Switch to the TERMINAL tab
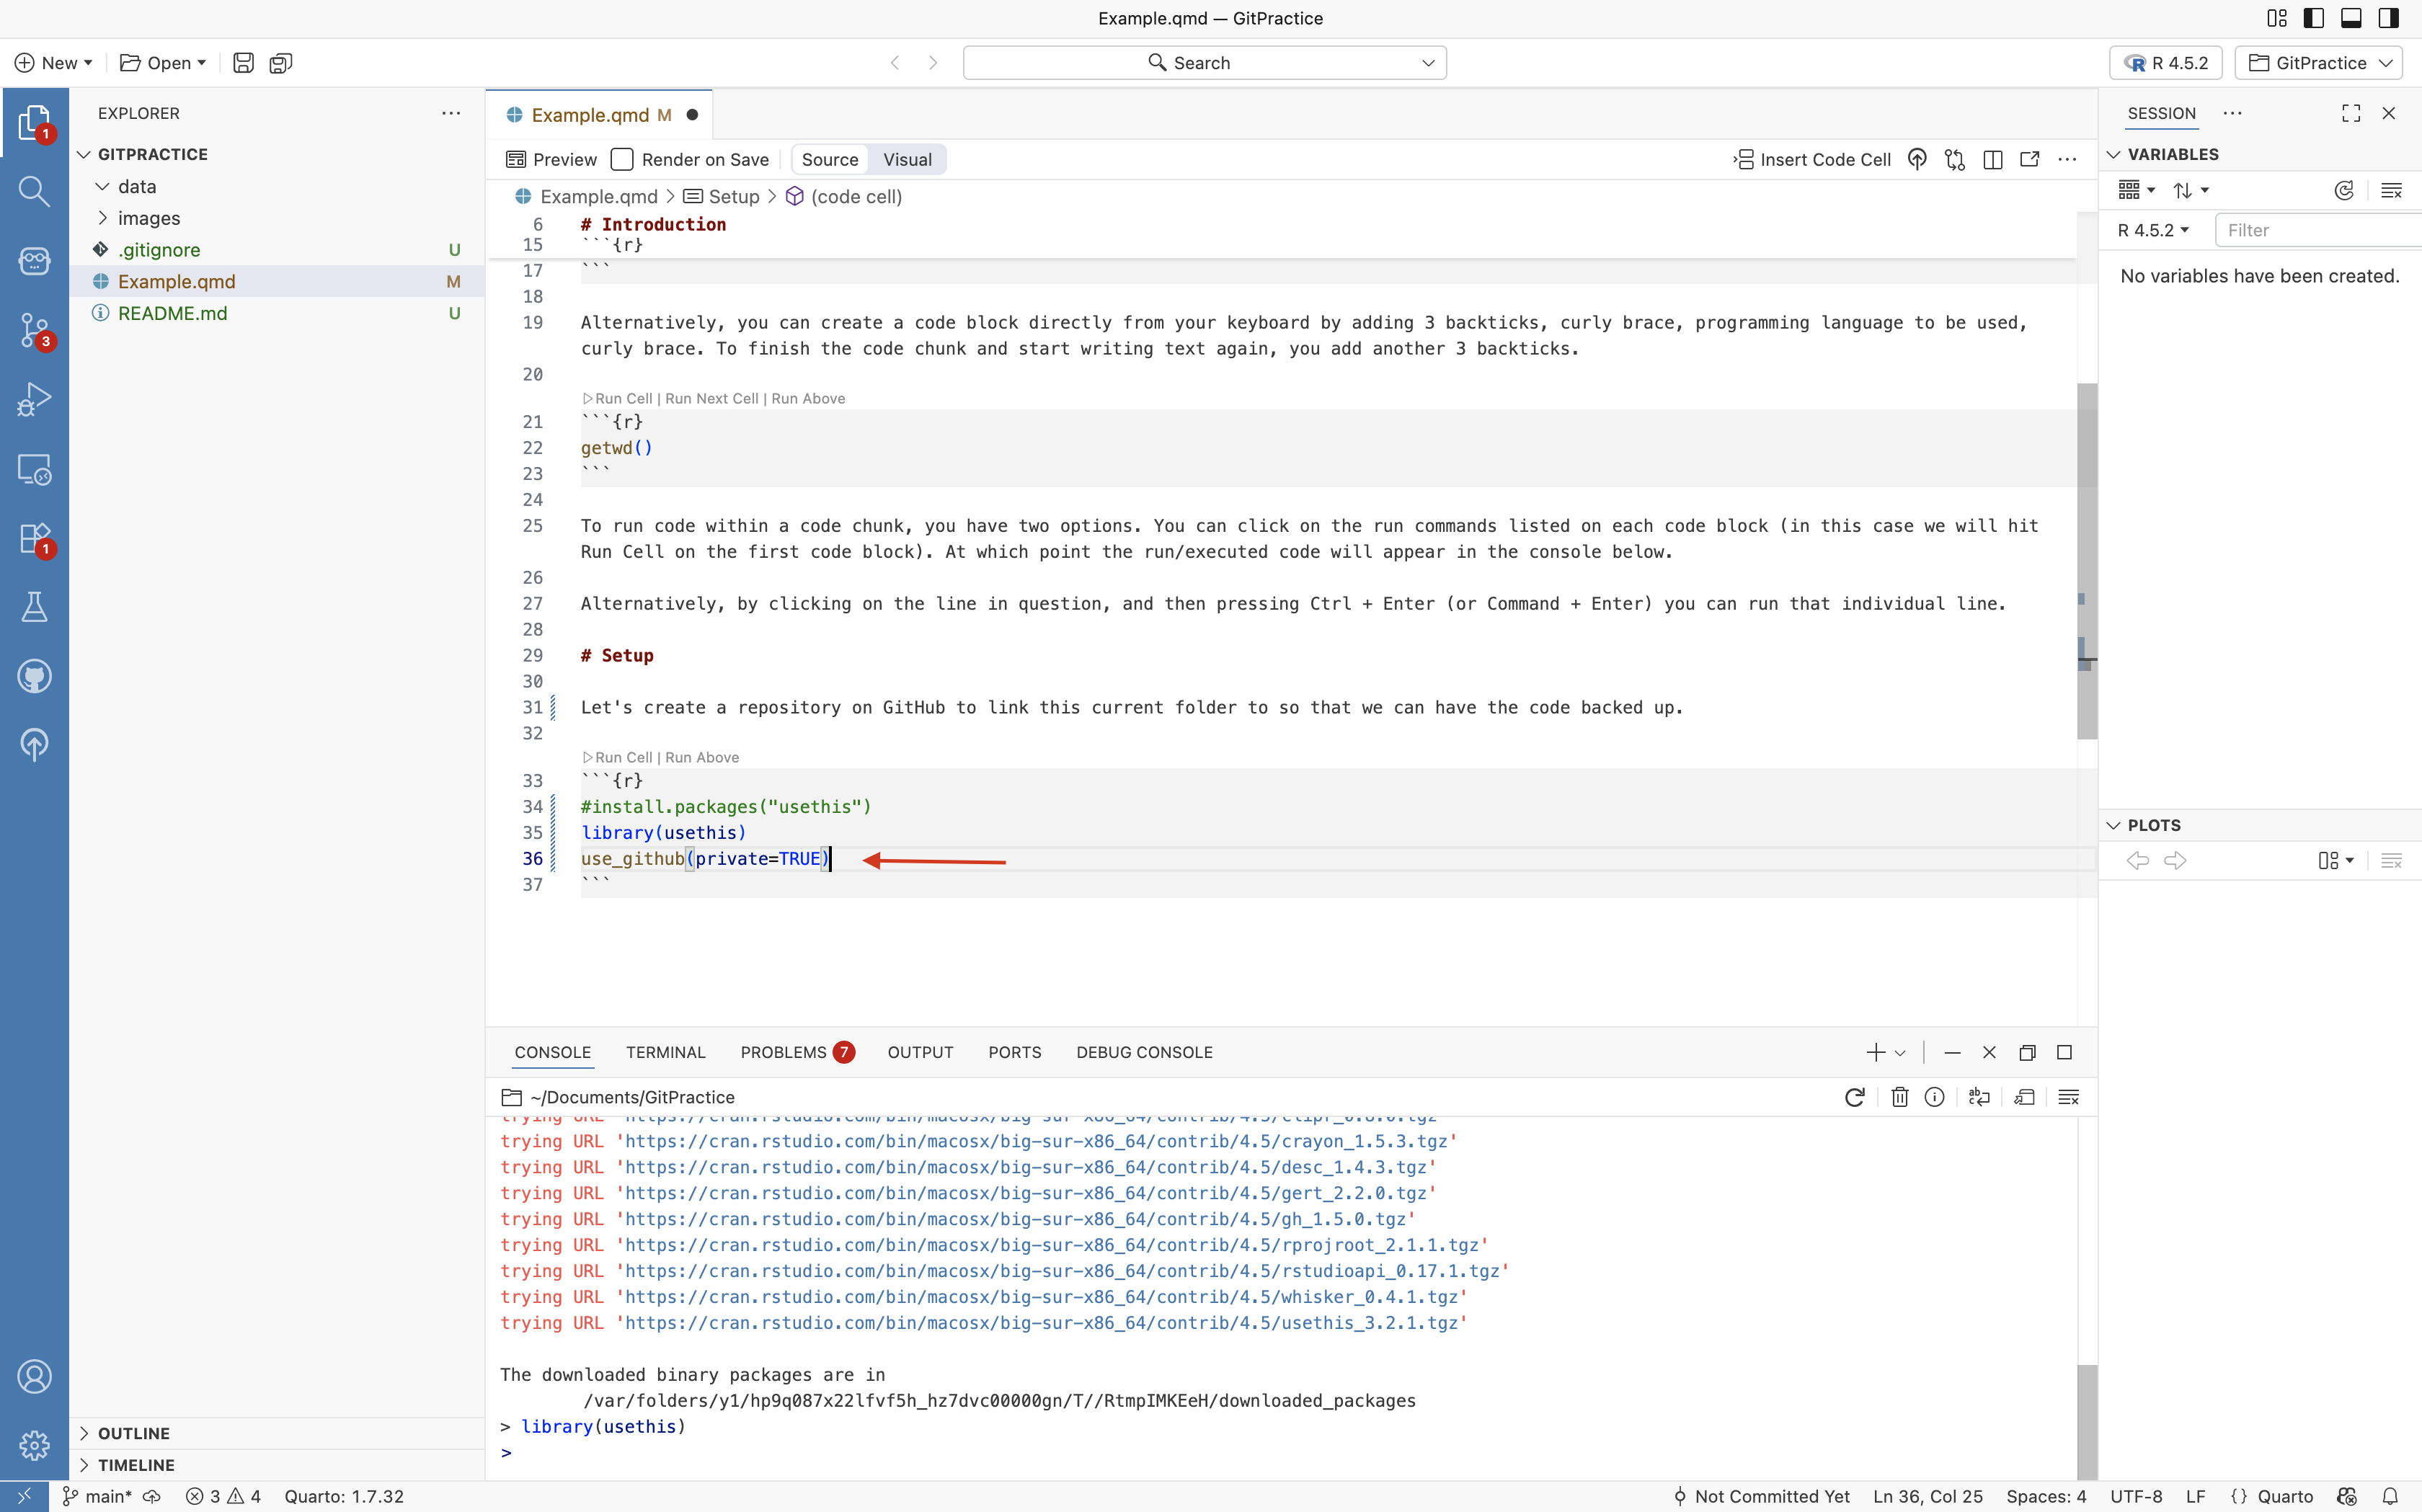This screenshot has width=2422, height=1512. point(665,1052)
